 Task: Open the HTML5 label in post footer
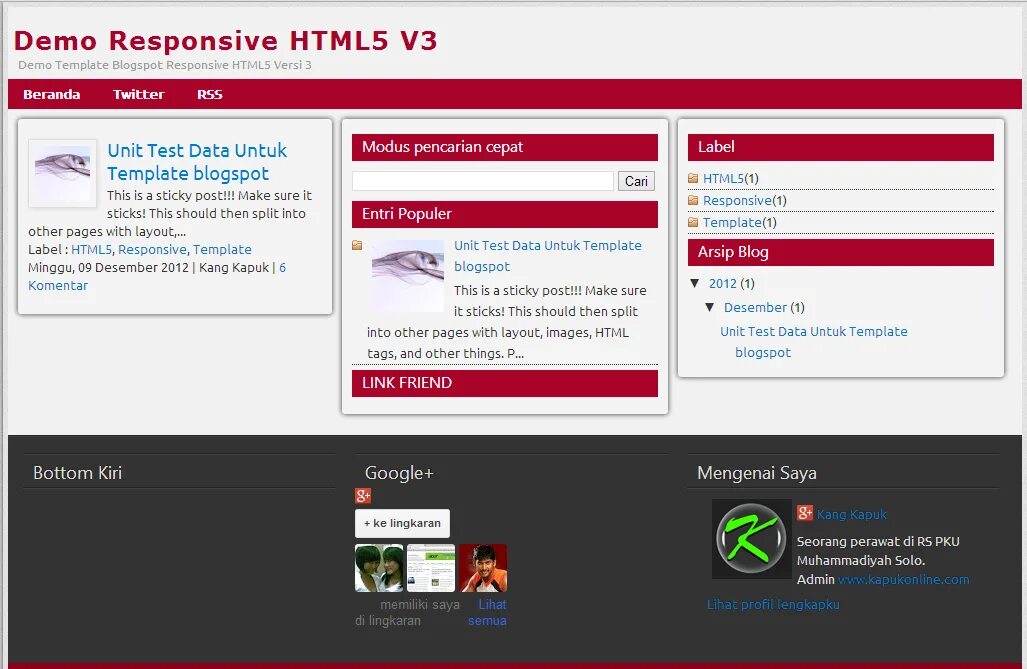[x=91, y=250]
